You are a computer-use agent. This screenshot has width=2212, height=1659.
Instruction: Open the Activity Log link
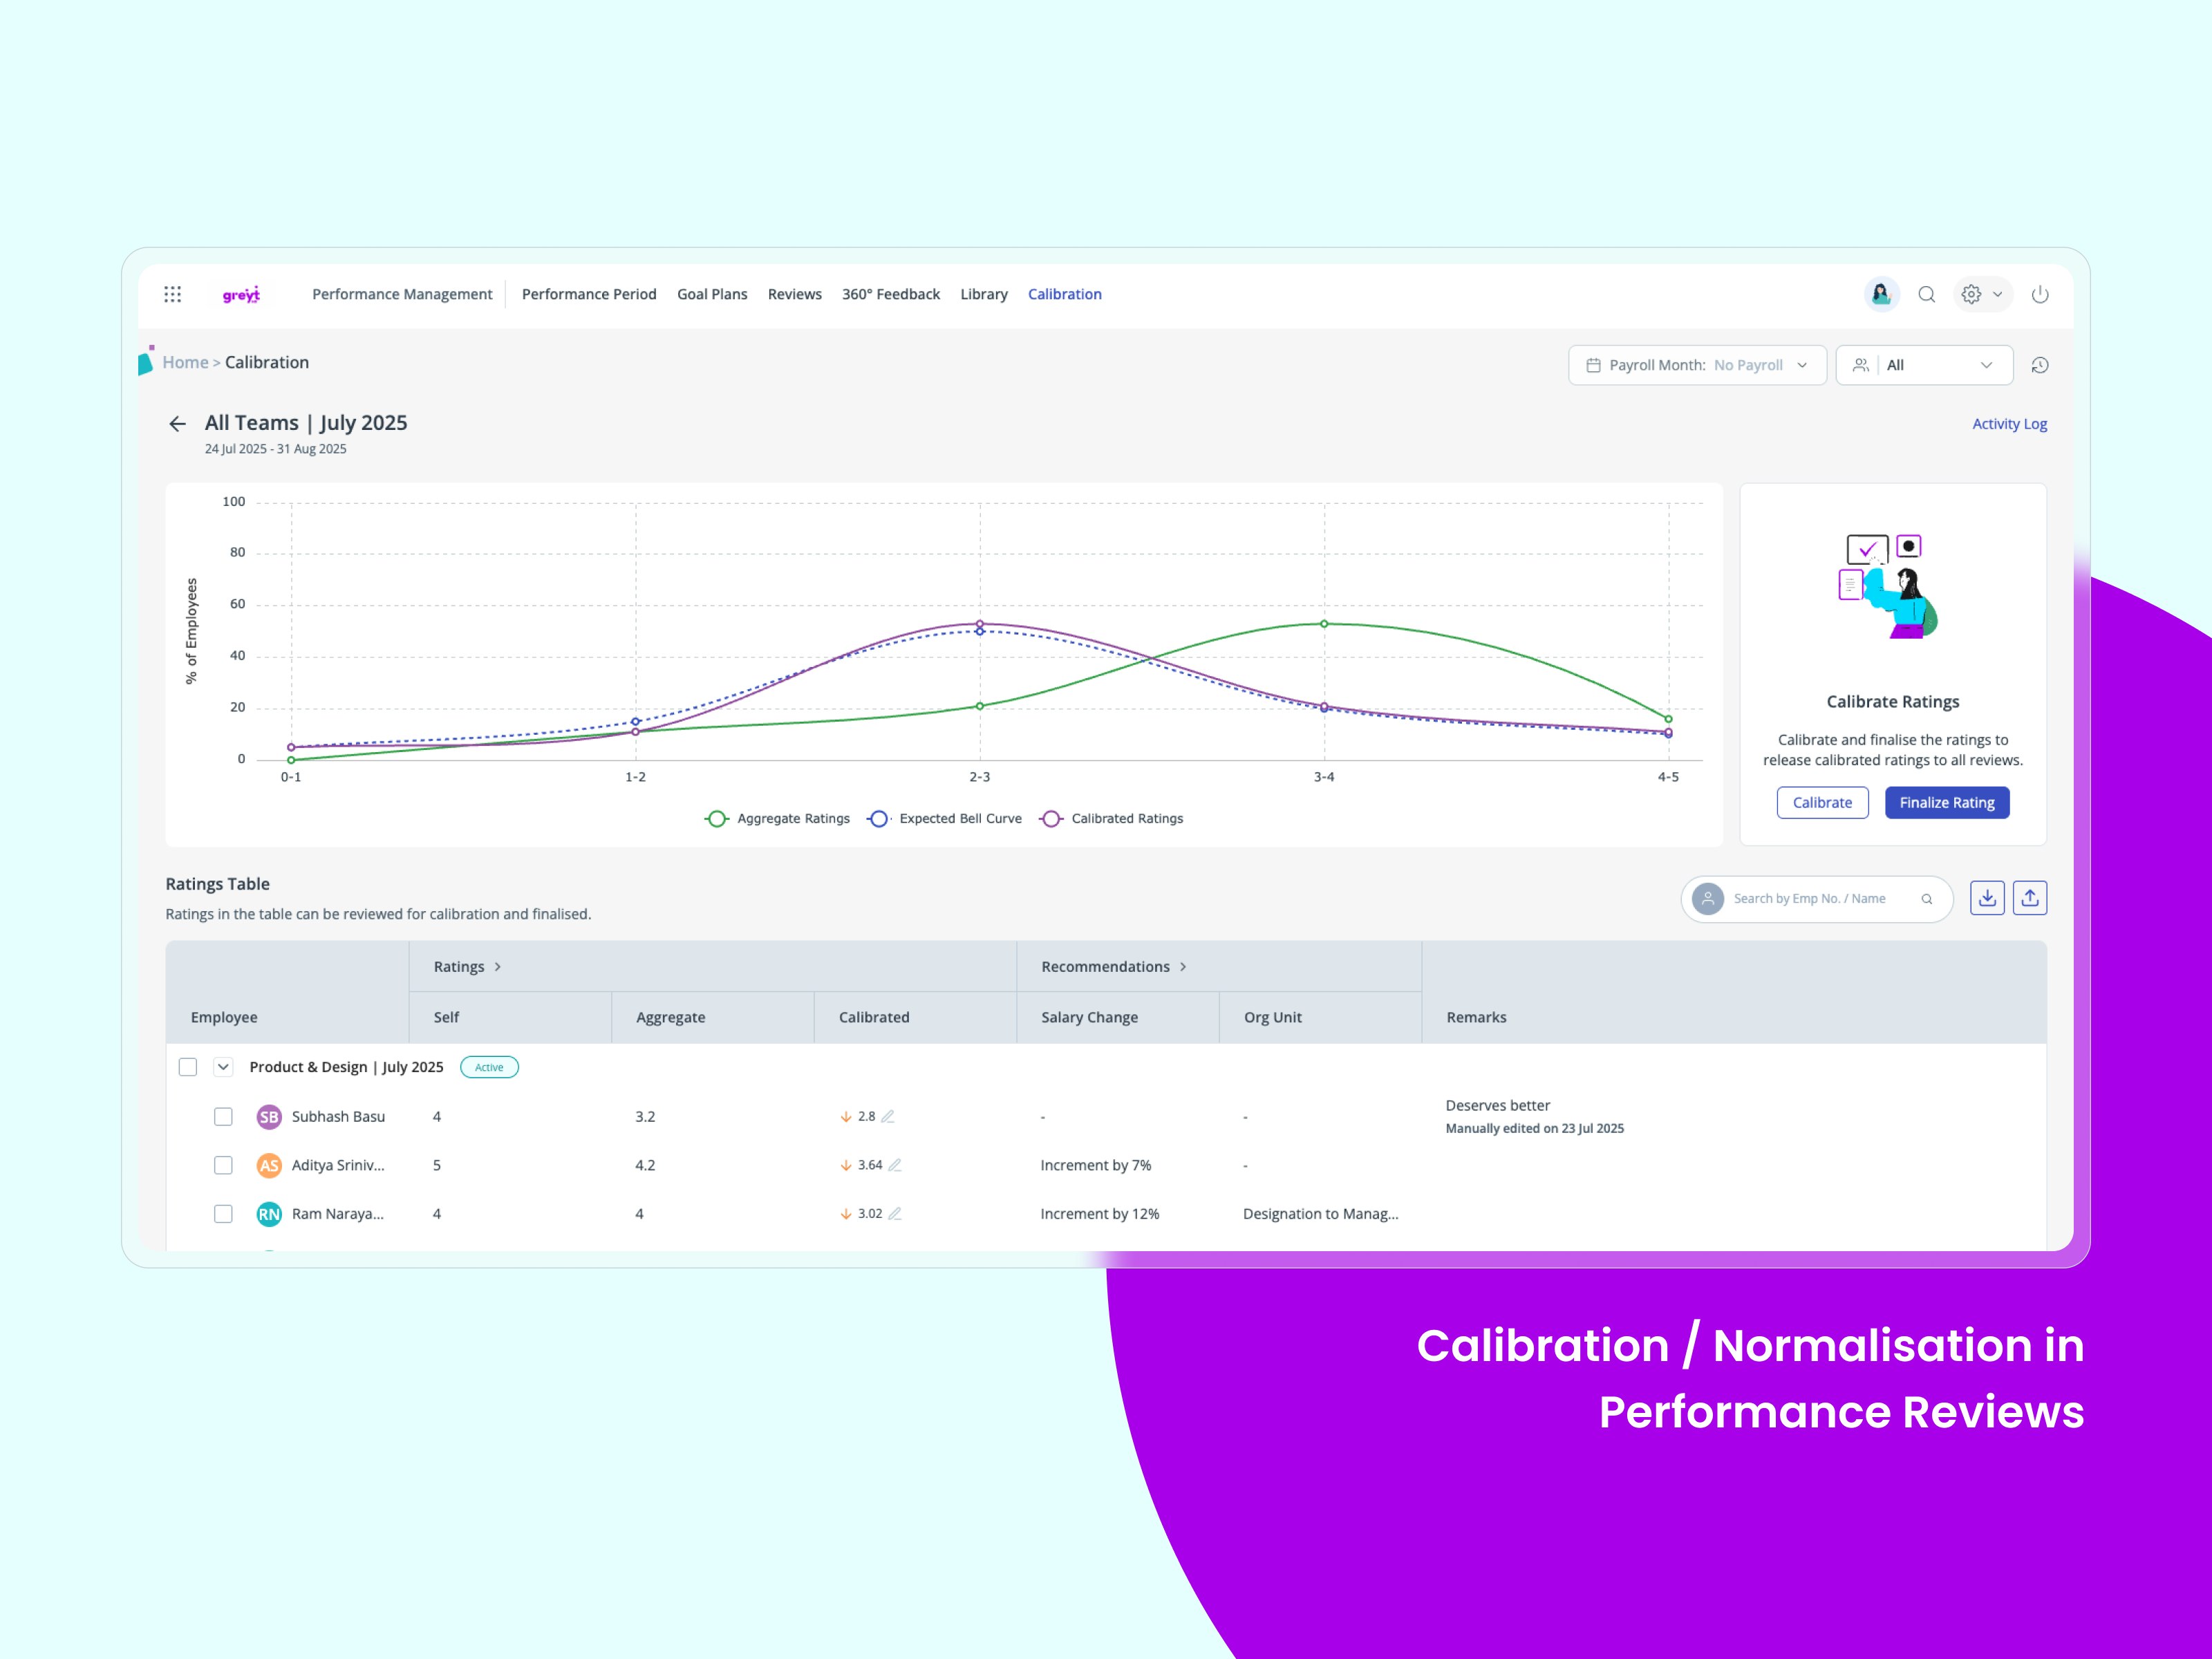(2009, 424)
